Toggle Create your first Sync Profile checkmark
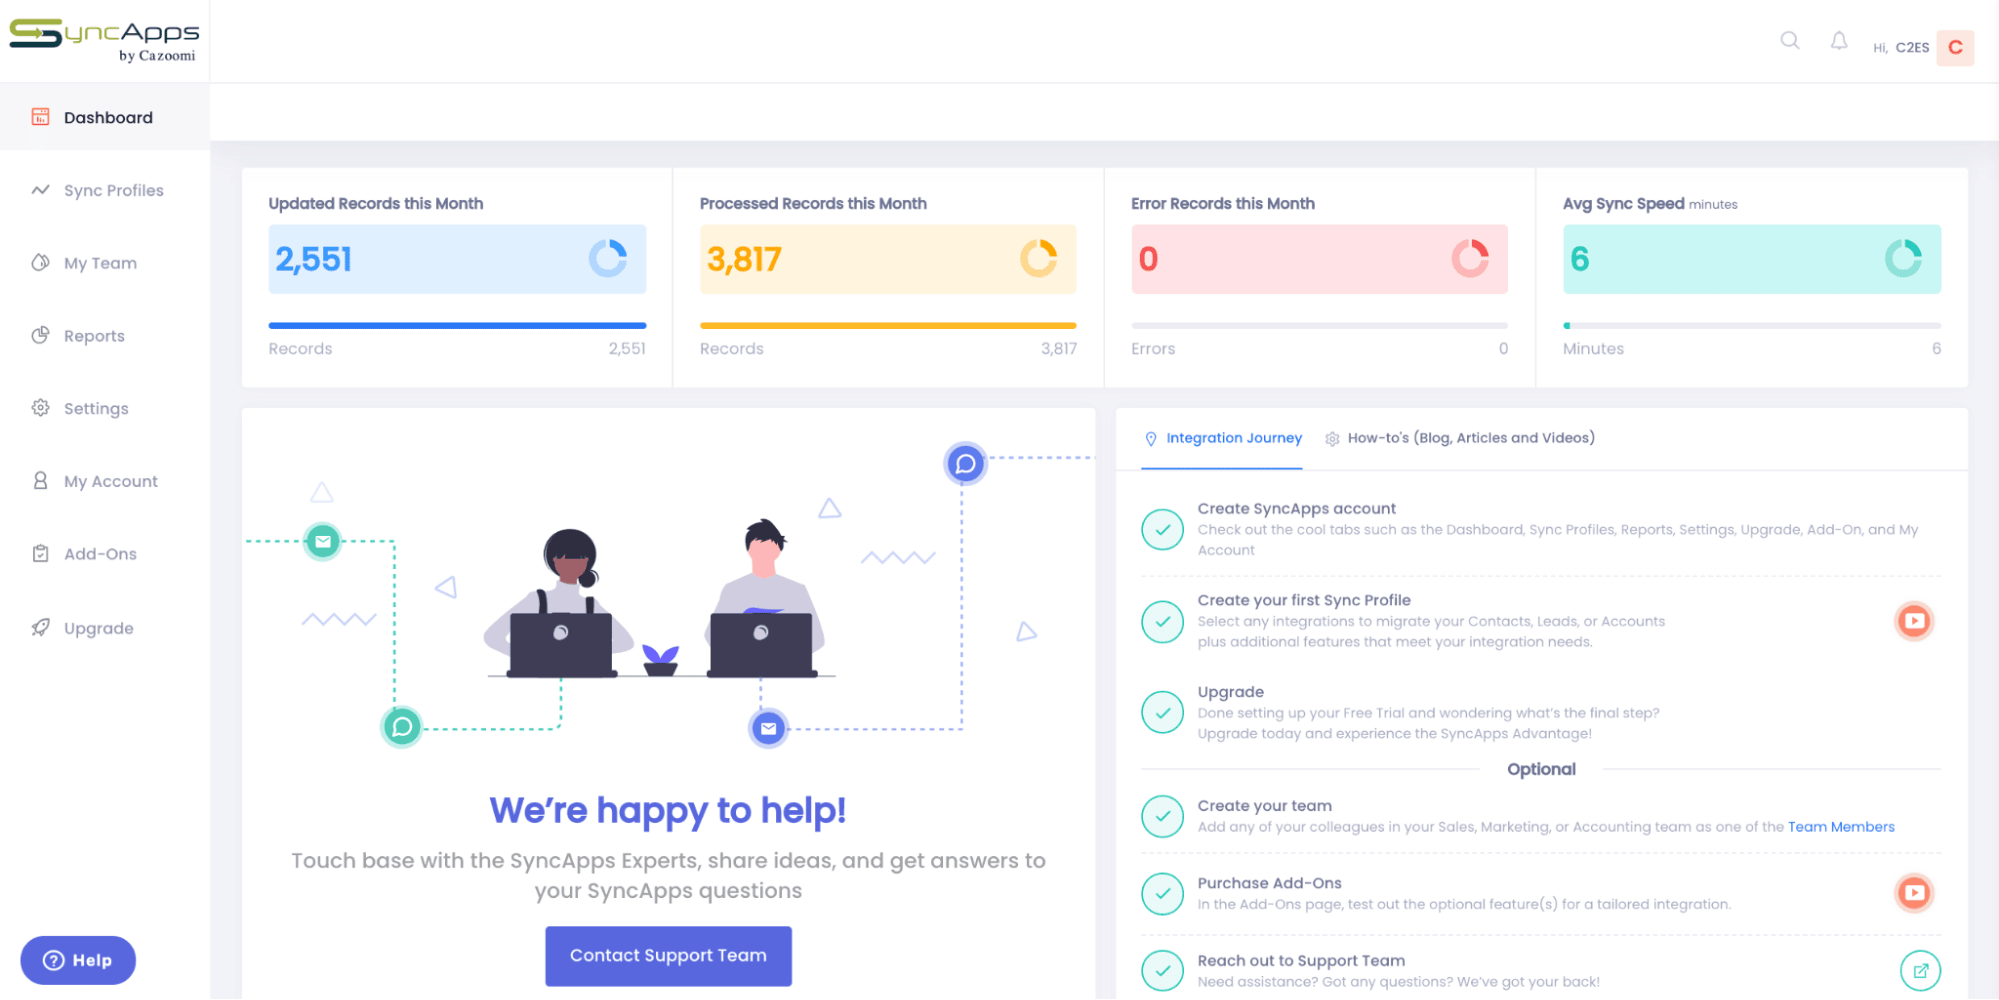This screenshot has width=1999, height=1000. click(x=1162, y=621)
